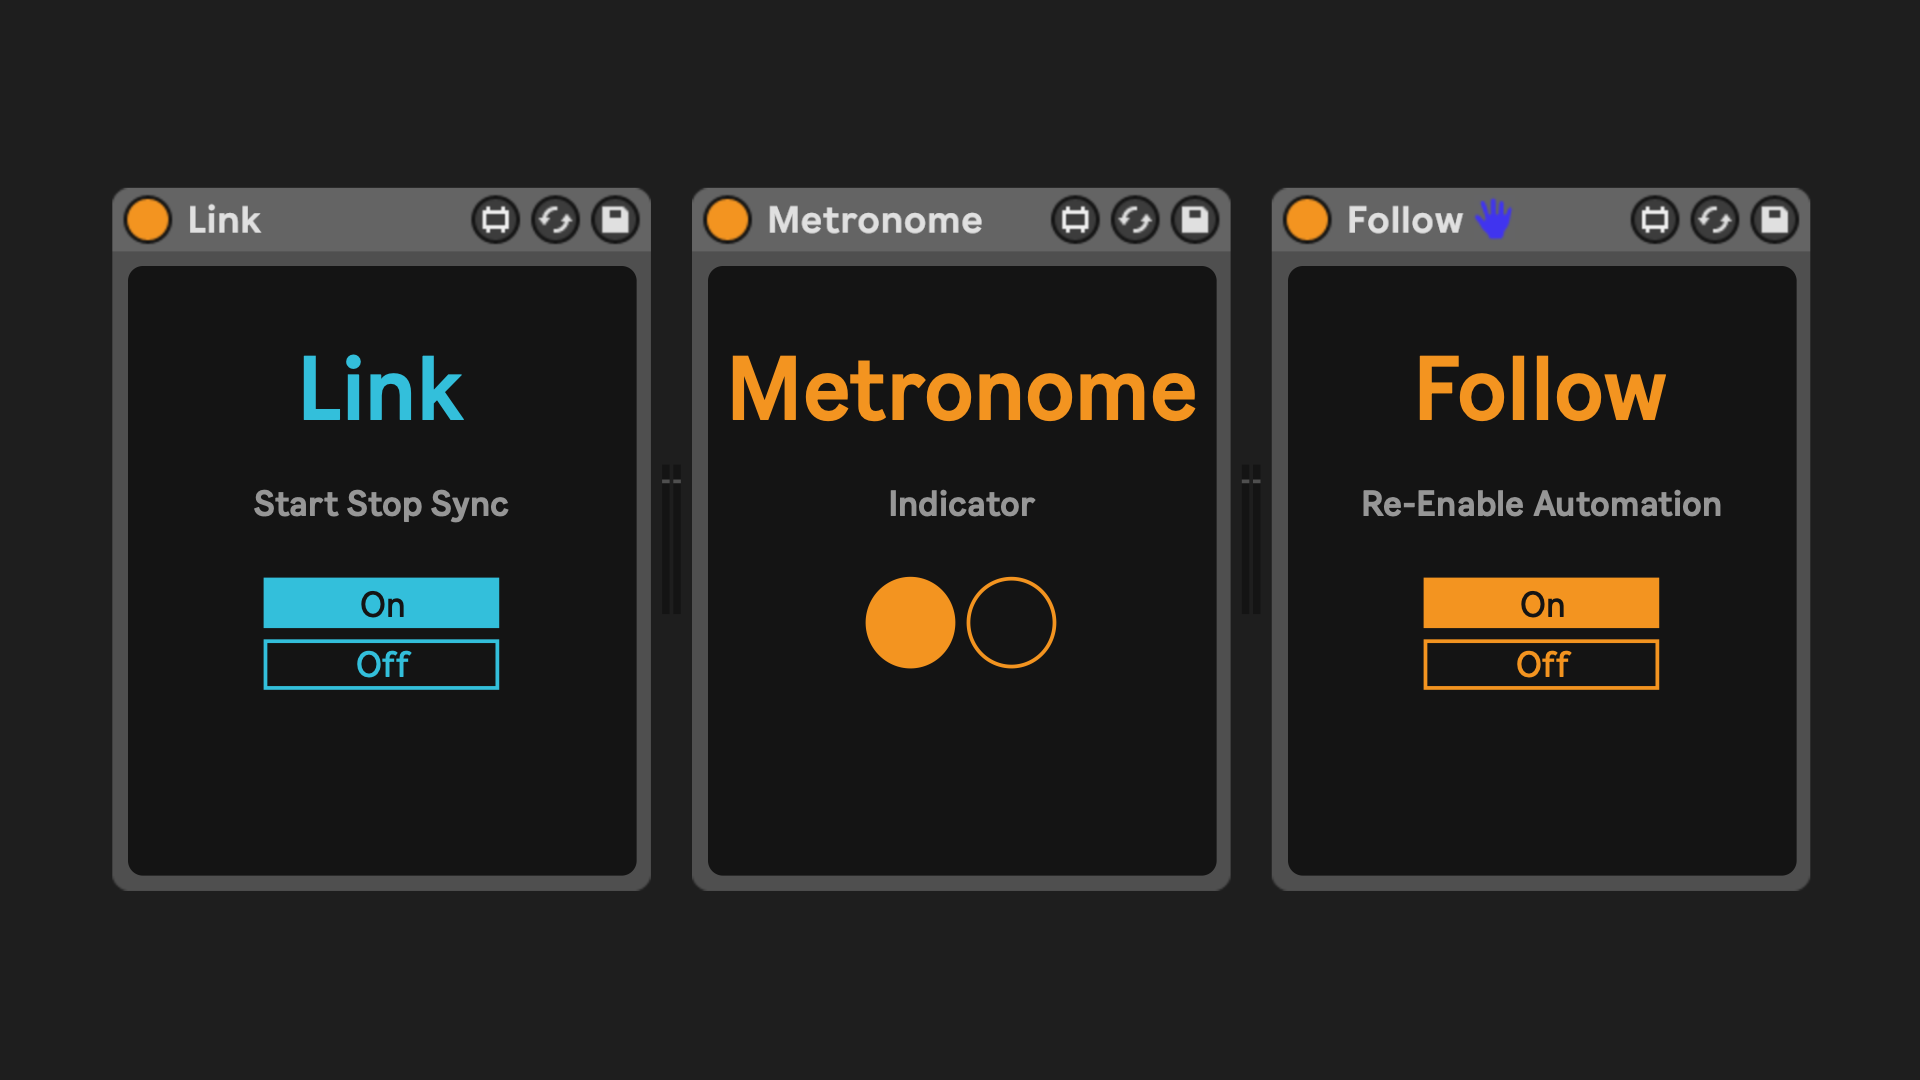Toggle the Link device activator circle
The height and width of the screenshot is (1080, 1920).
pyautogui.click(x=148, y=220)
